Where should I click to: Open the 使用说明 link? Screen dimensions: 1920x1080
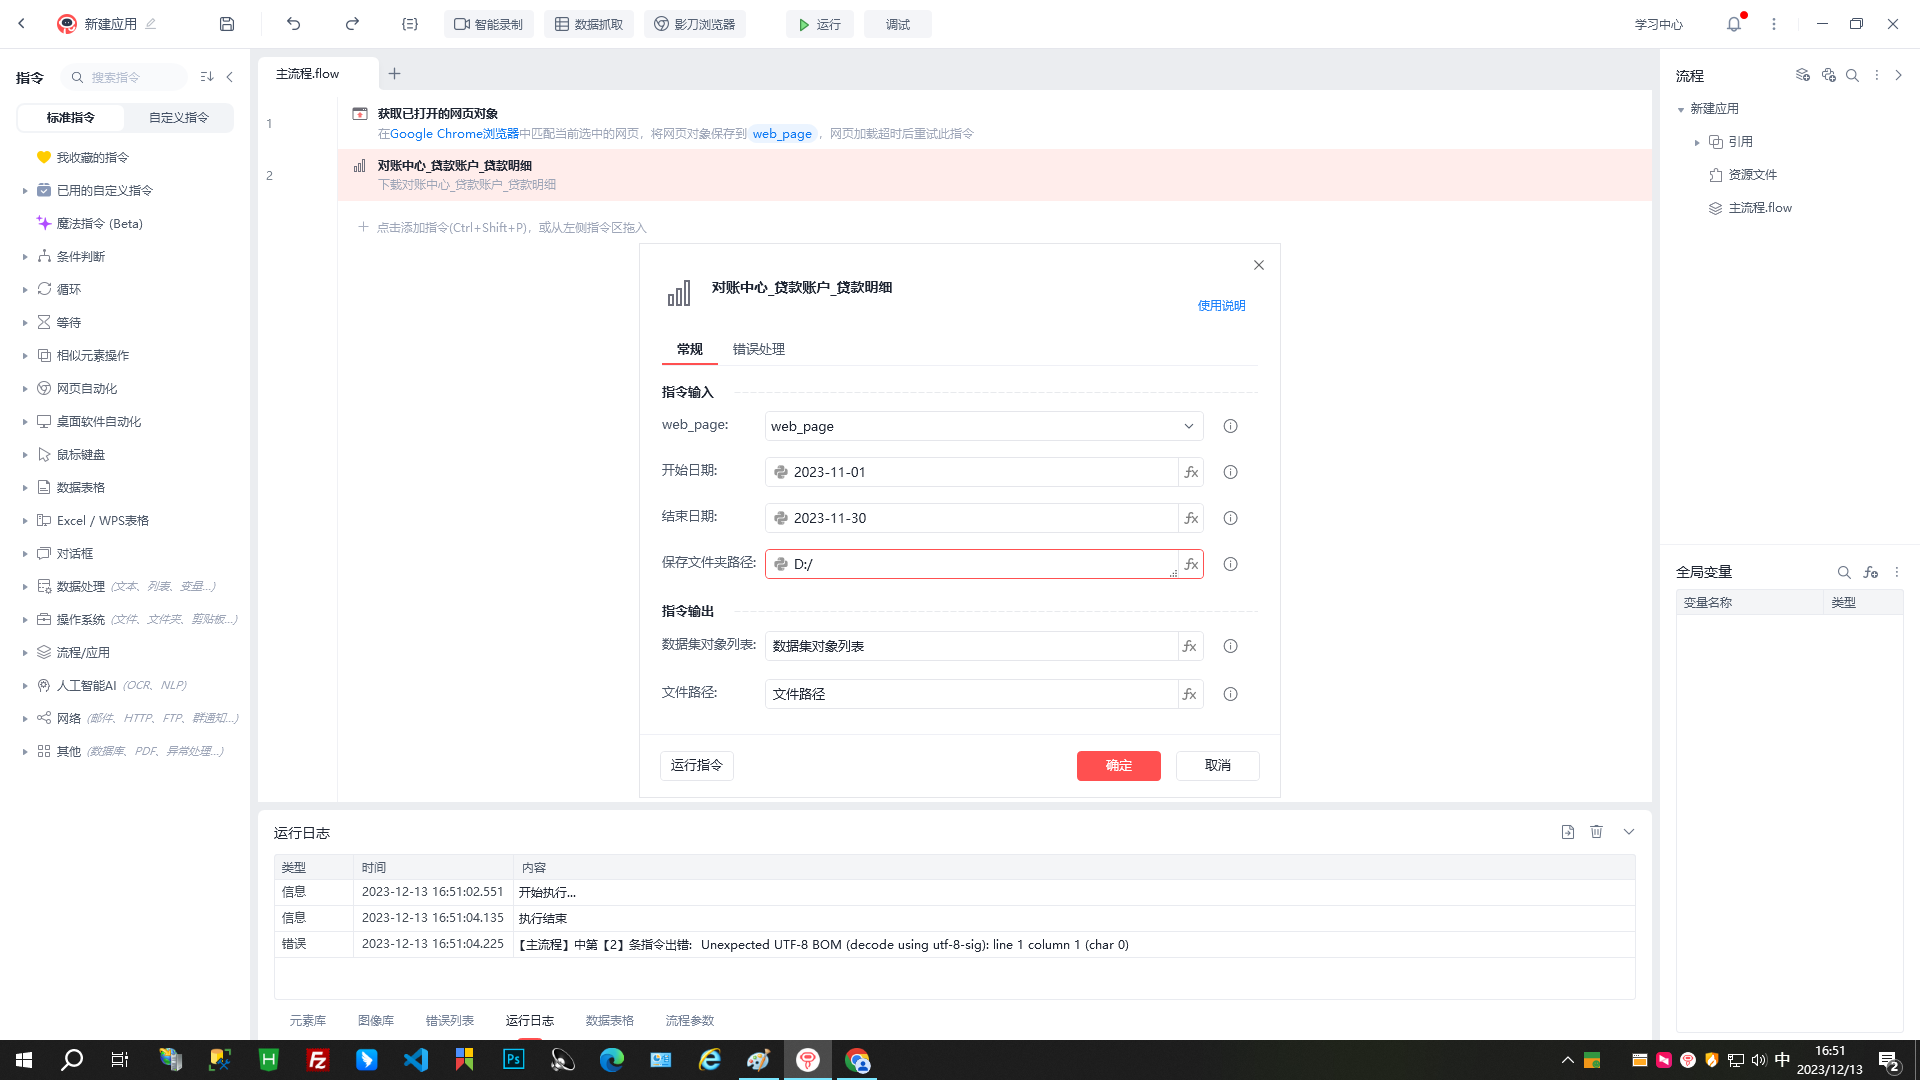pos(1221,306)
